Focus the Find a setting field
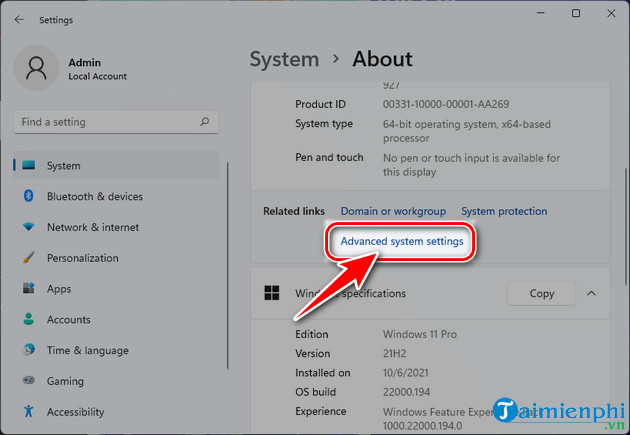Image resolution: width=630 pixels, height=435 pixels. [116, 122]
